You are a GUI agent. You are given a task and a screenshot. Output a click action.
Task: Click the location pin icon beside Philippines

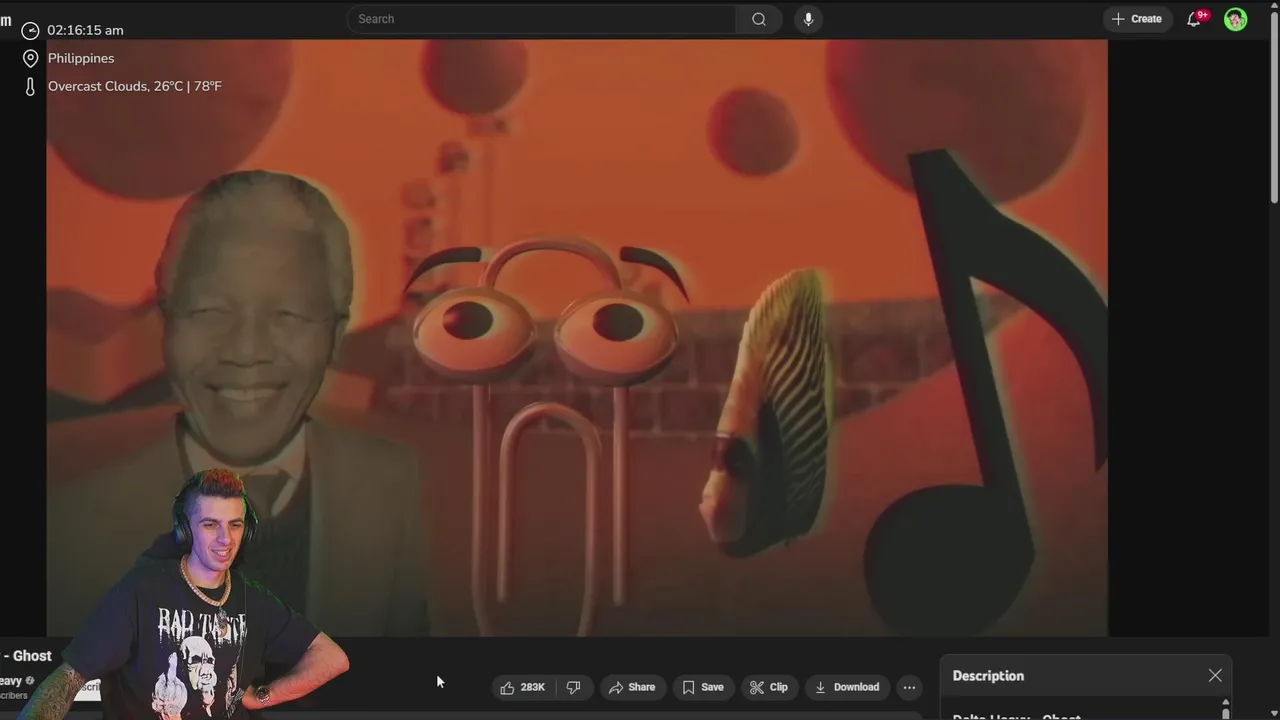pyautogui.click(x=30, y=58)
